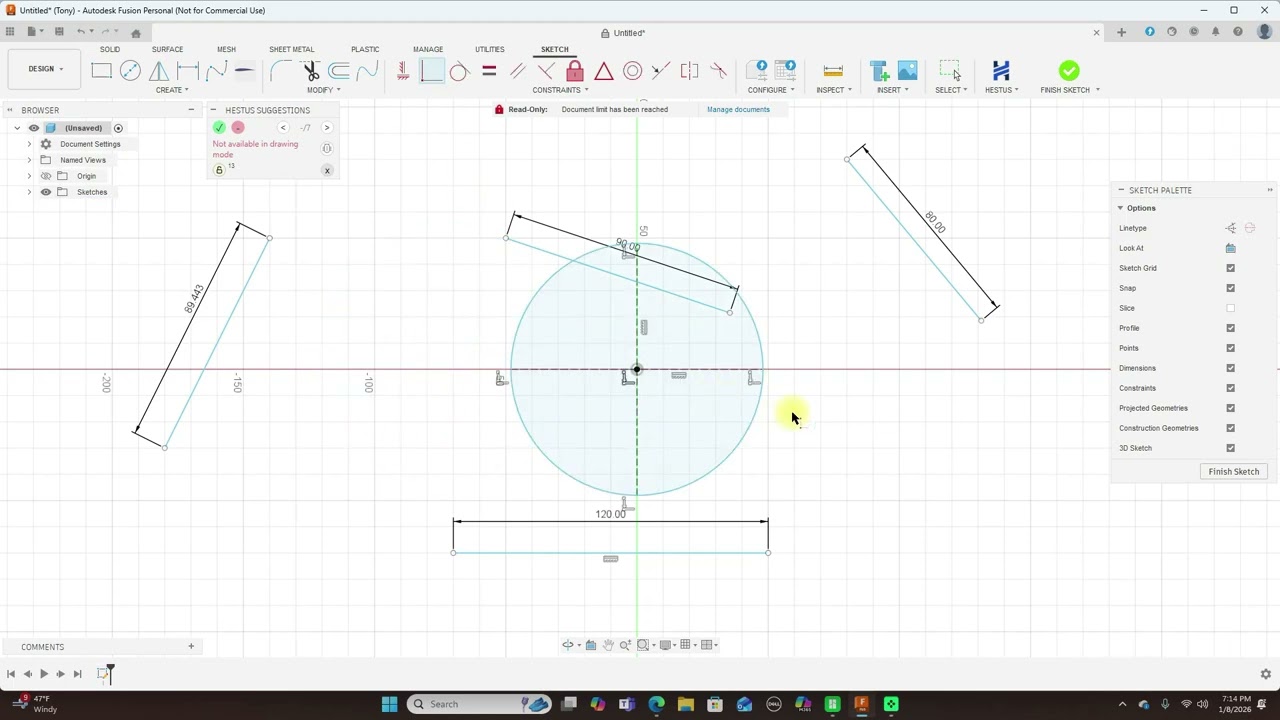
Task: Expand the Named Views tree node
Action: pyautogui.click(x=29, y=160)
